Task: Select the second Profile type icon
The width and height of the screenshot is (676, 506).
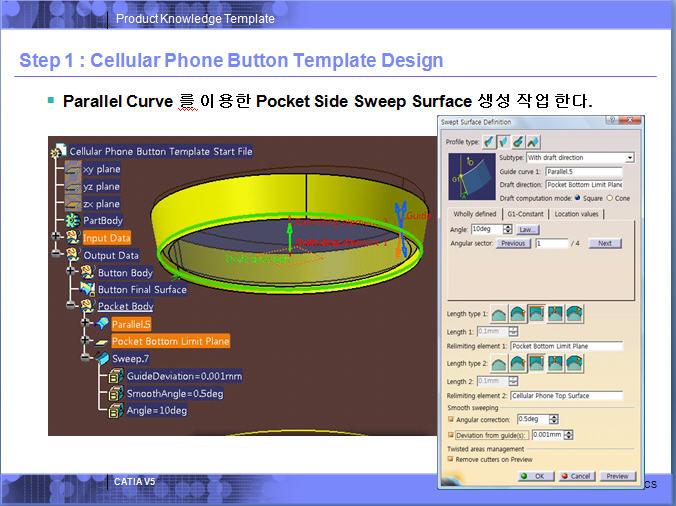Action: (x=503, y=142)
